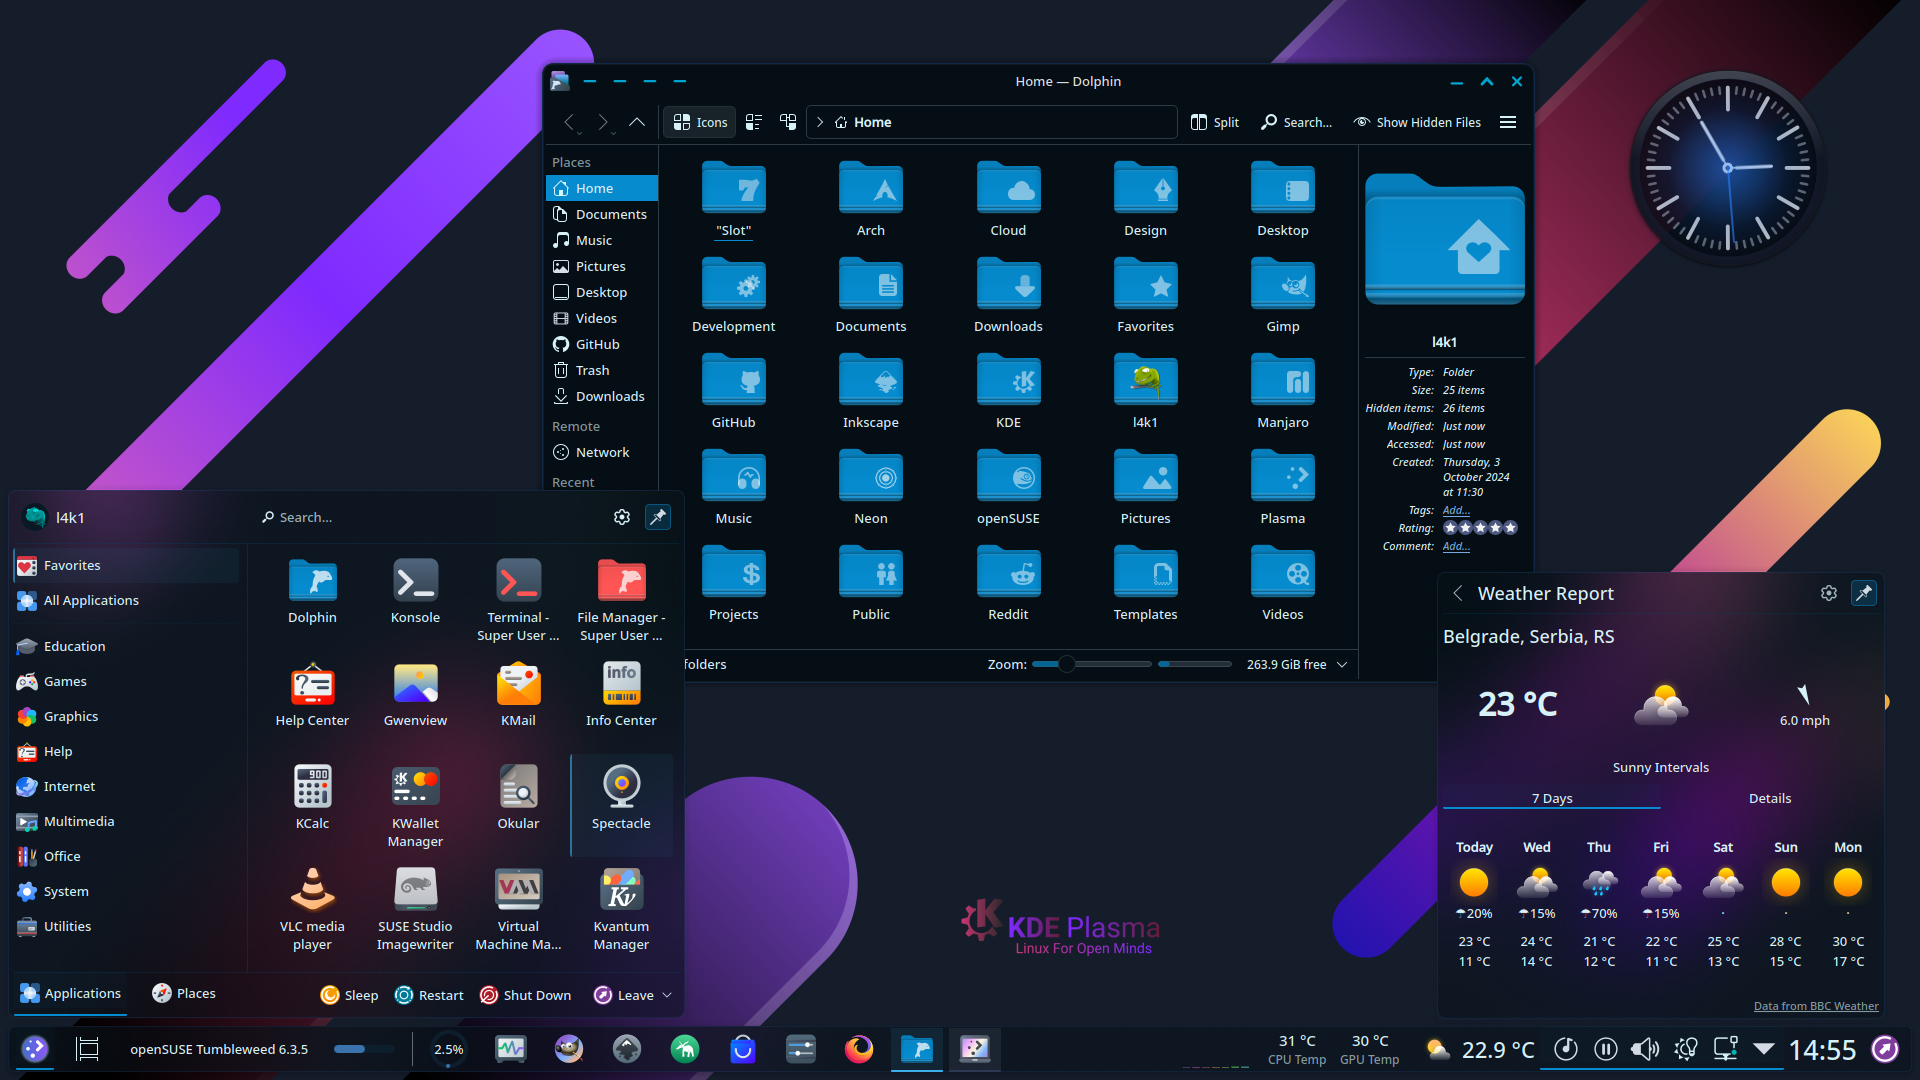Click the memory usage bar in panel
This screenshot has height=1080, width=1920.
pyautogui.click(x=362, y=1049)
